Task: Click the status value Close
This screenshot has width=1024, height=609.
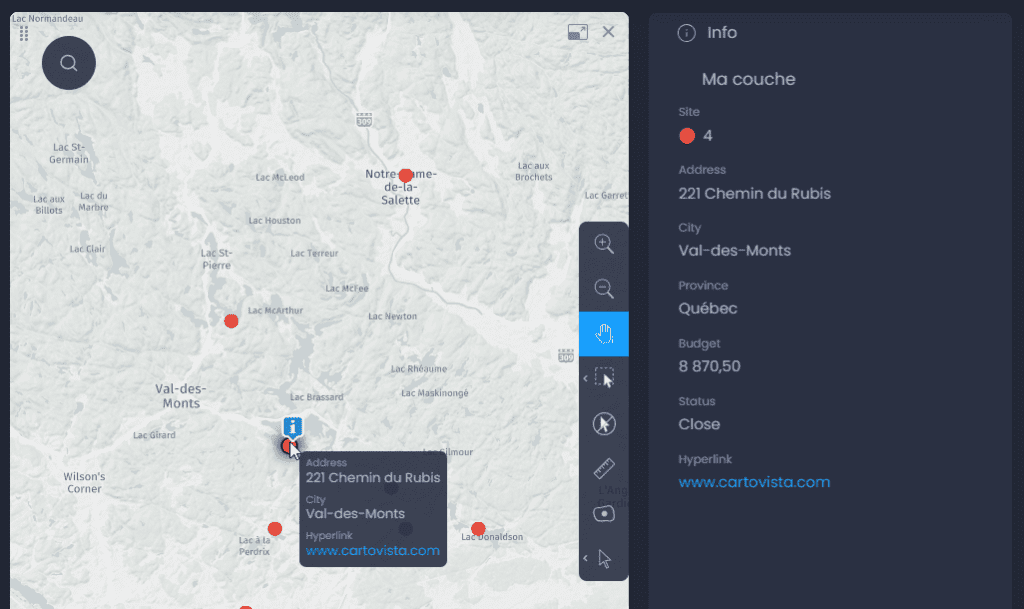Action: tap(699, 424)
